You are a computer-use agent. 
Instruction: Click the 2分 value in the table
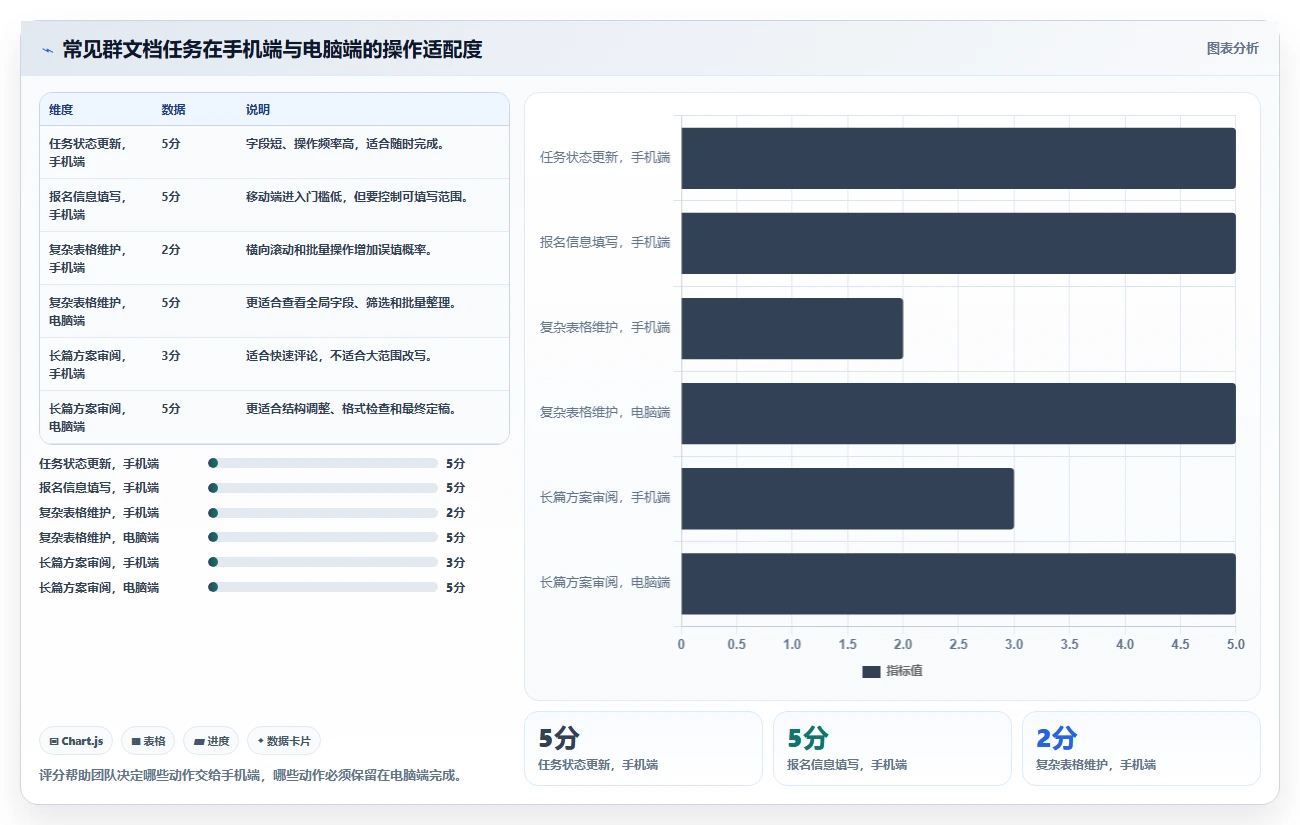(x=171, y=250)
